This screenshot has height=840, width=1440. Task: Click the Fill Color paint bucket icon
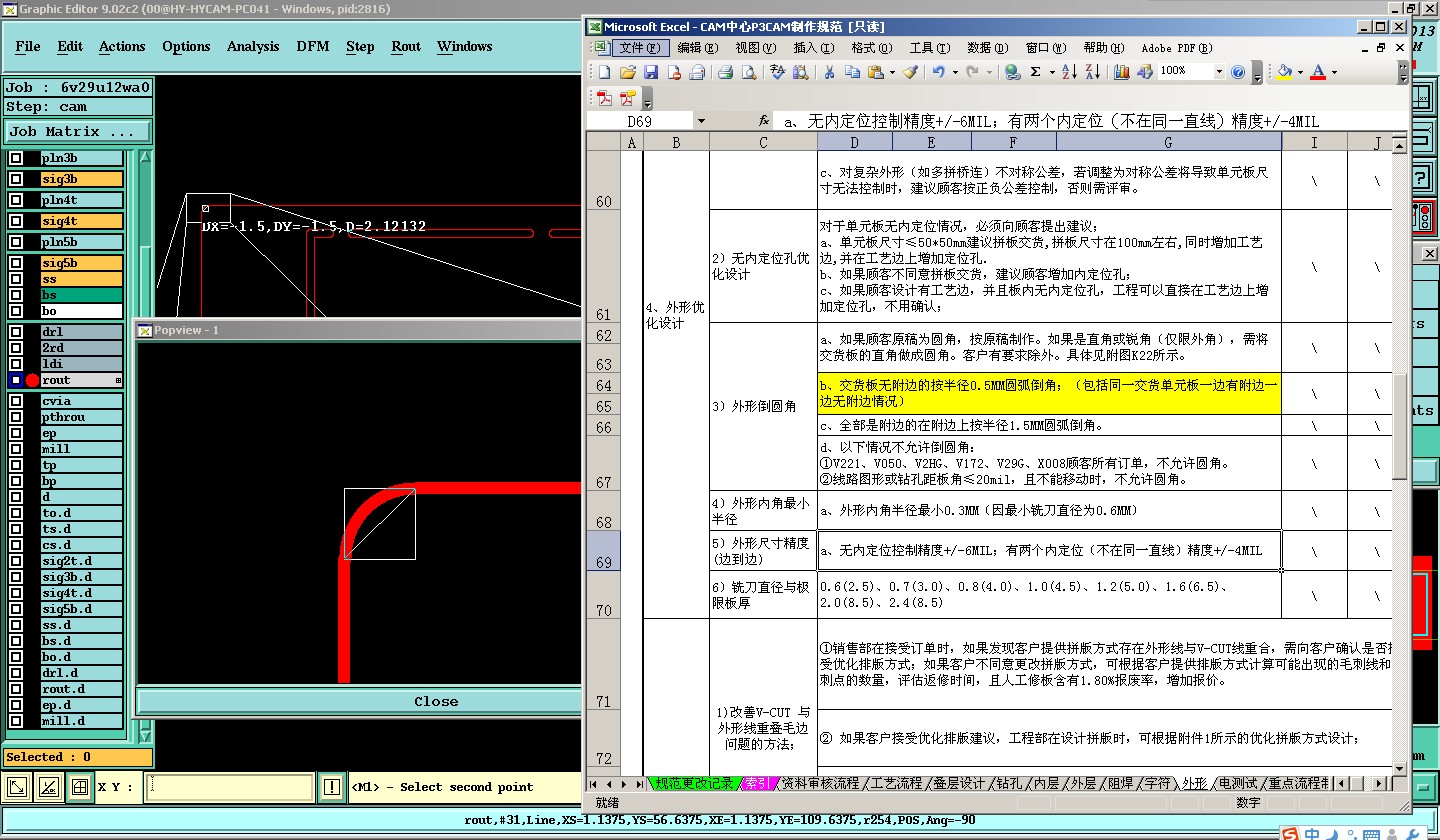click(x=1285, y=72)
